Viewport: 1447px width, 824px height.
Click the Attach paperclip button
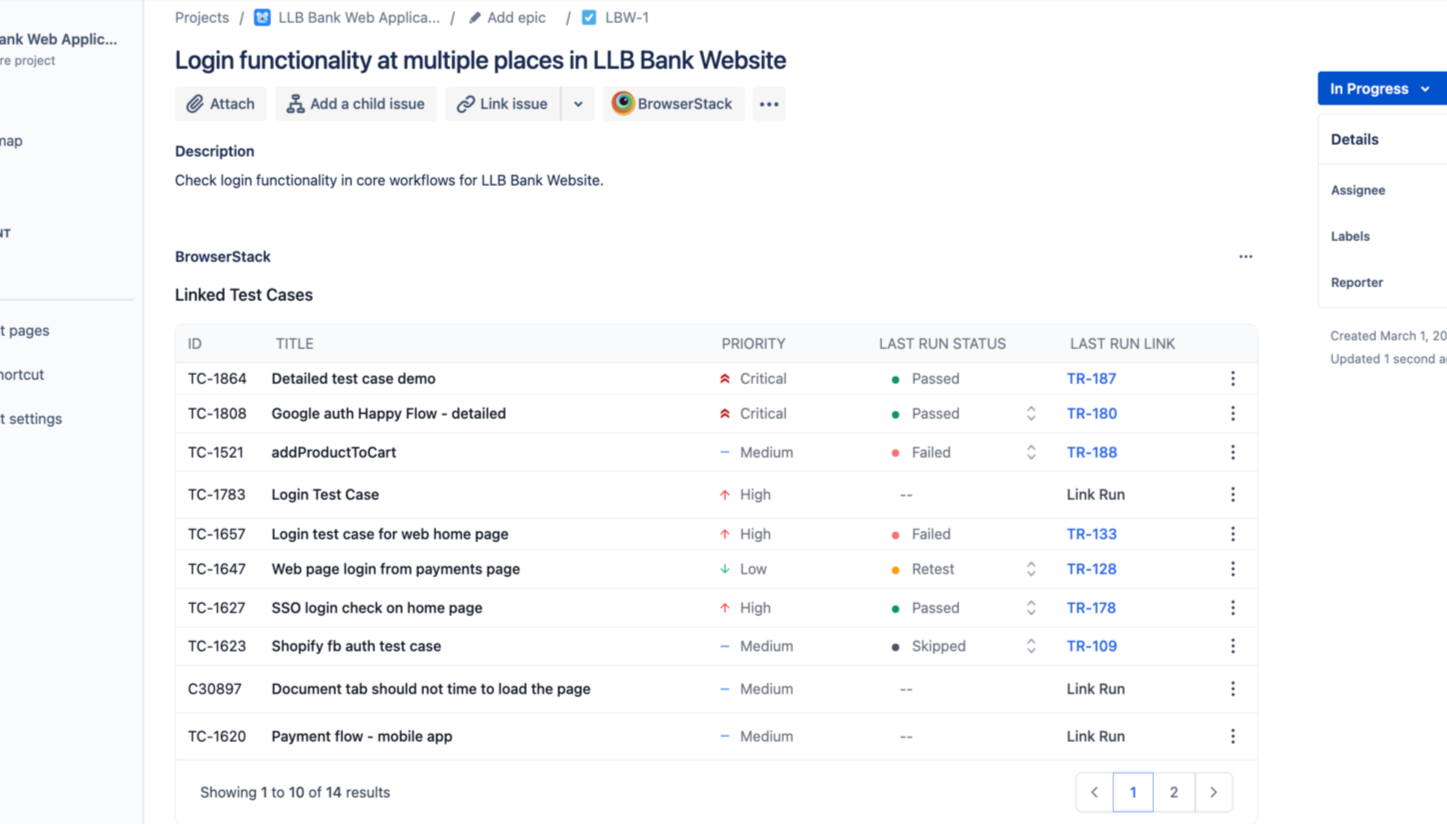click(220, 104)
